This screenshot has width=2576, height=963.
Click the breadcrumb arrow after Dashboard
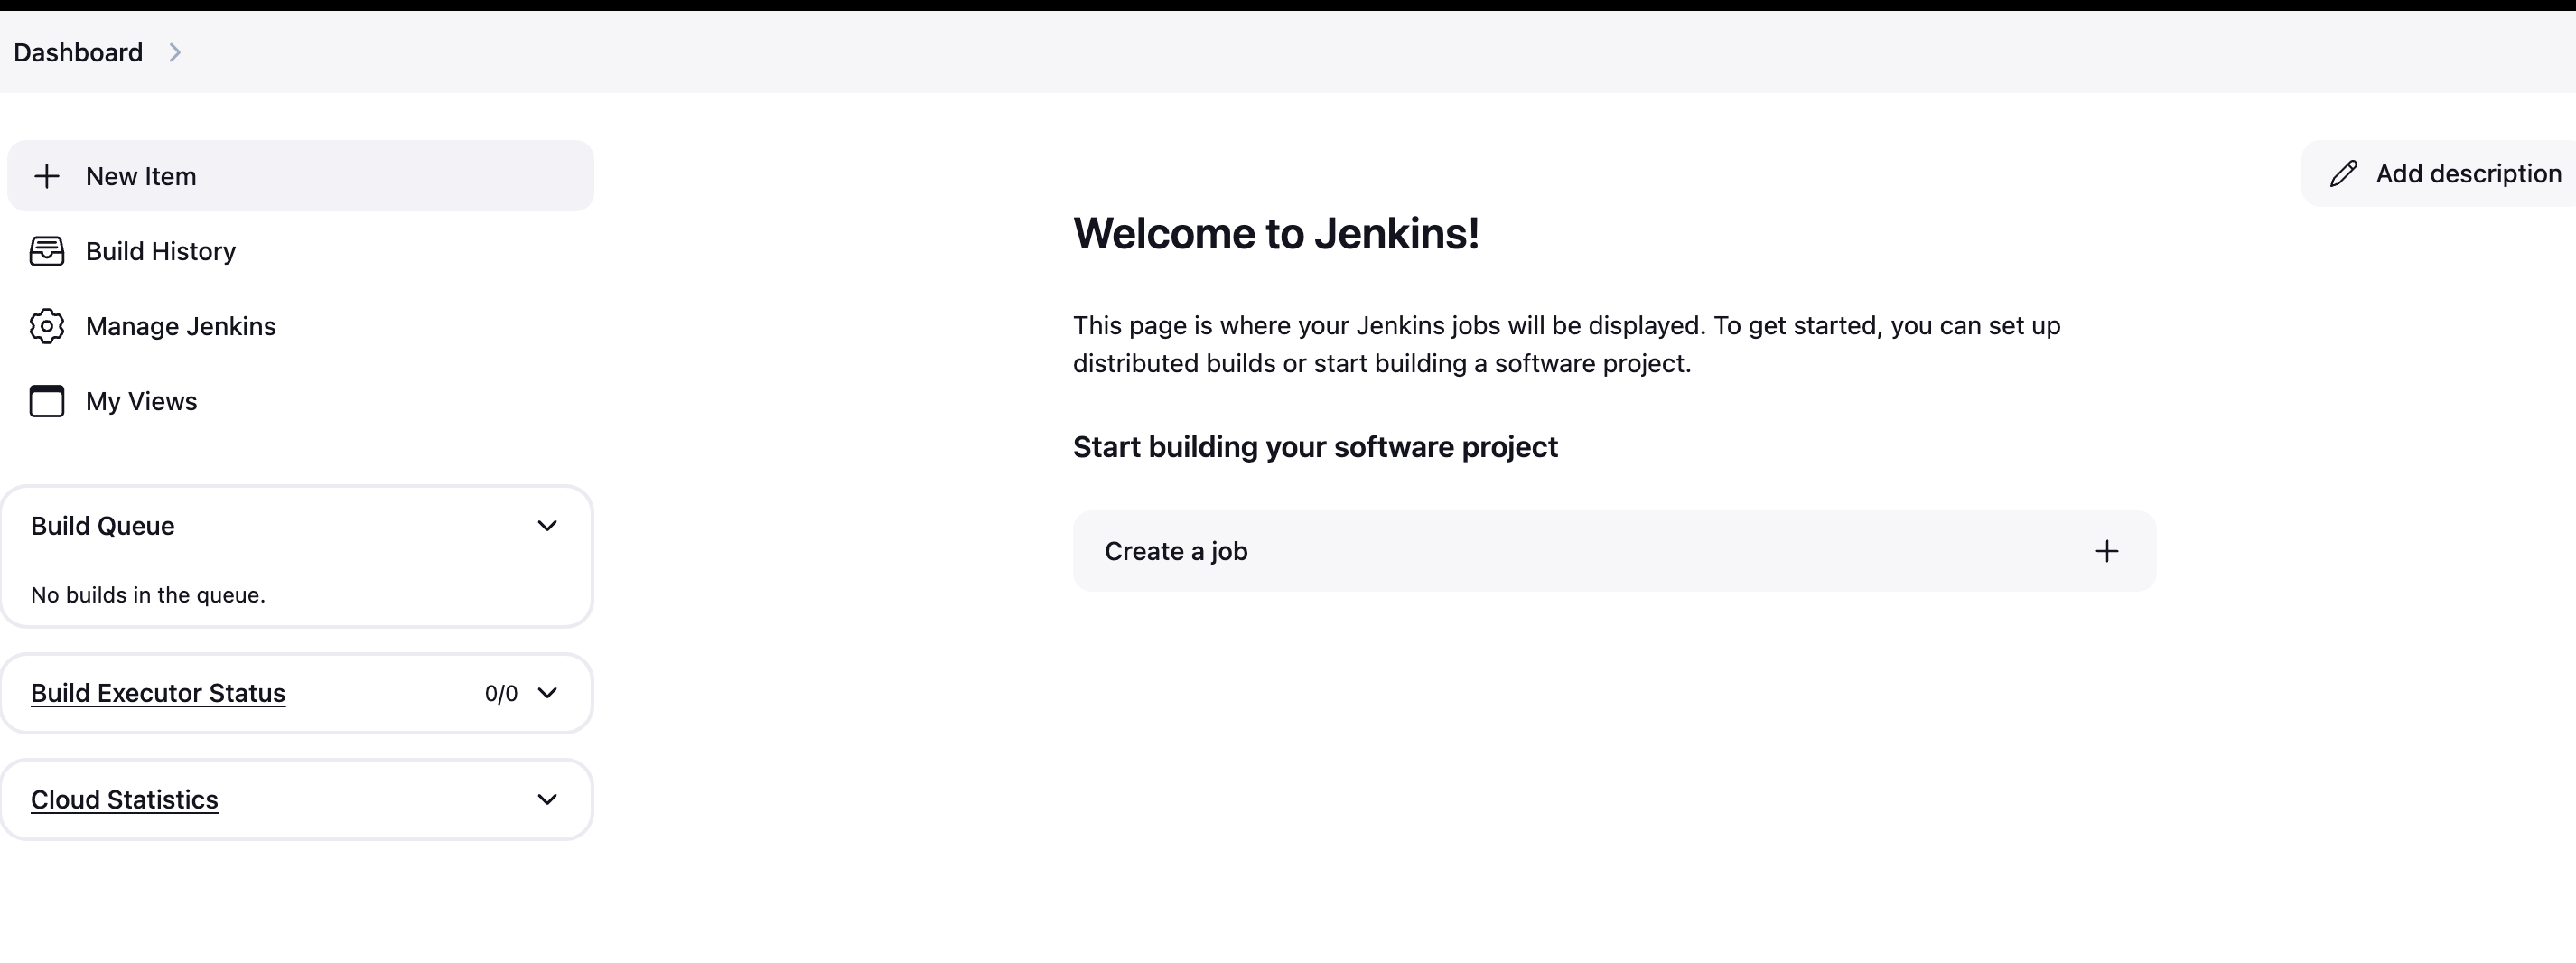pos(175,53)
